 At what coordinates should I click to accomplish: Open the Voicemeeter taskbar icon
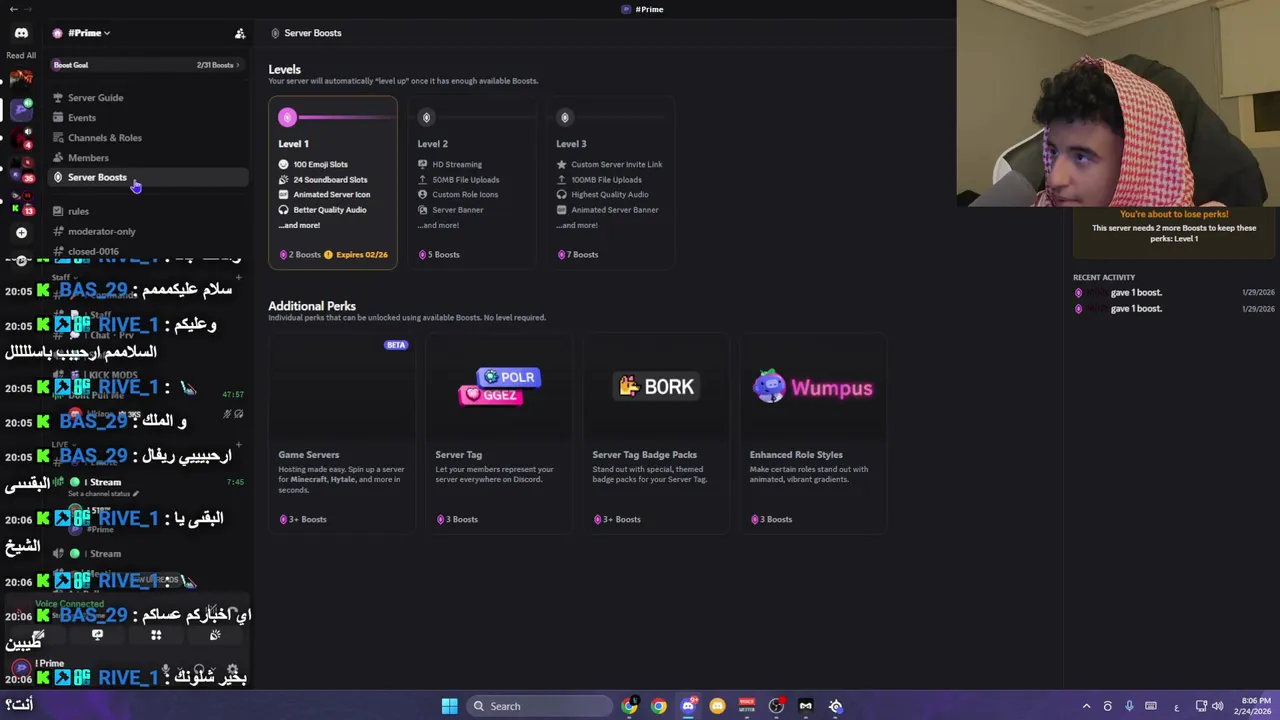pos(746,706)
